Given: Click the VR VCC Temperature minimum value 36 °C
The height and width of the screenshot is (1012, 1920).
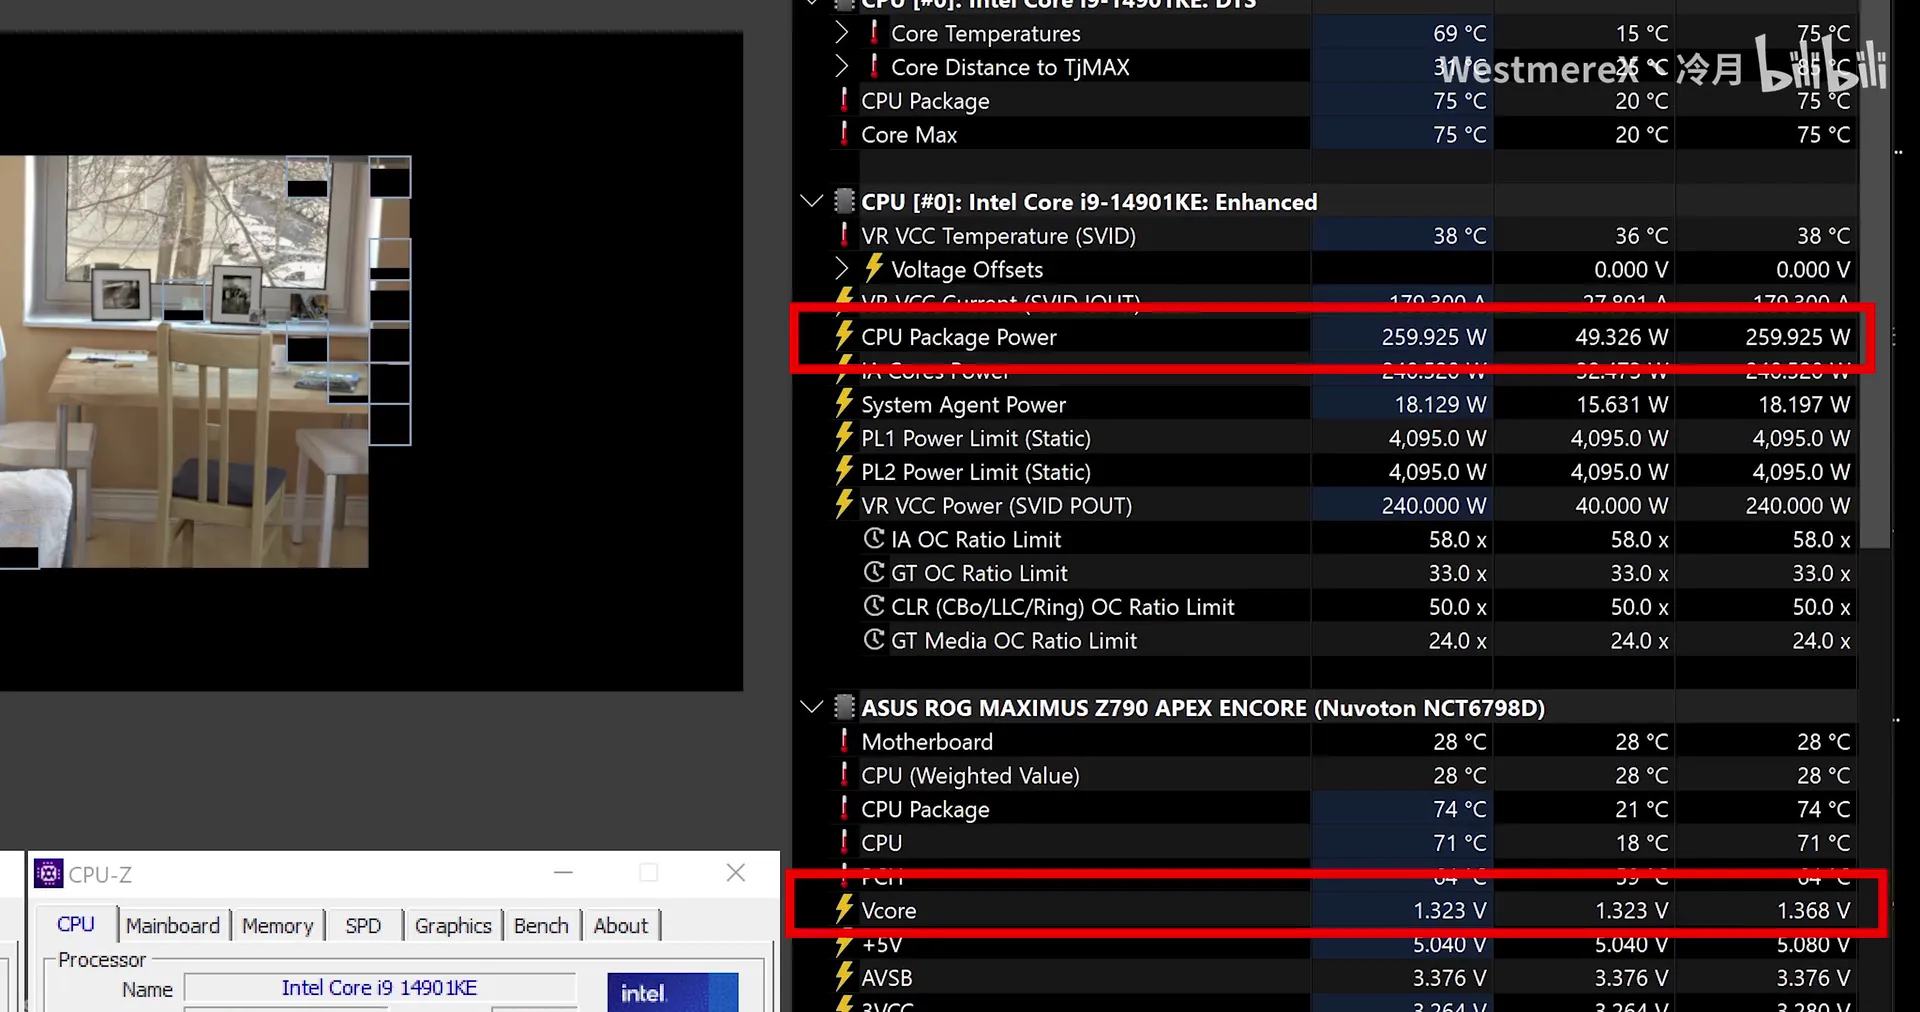Looking at the screenshot, I should [1641, 236].
